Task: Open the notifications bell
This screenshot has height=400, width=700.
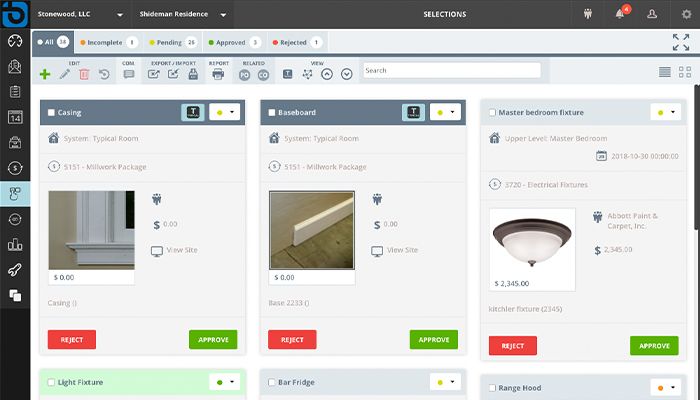Action: point(620,14)
